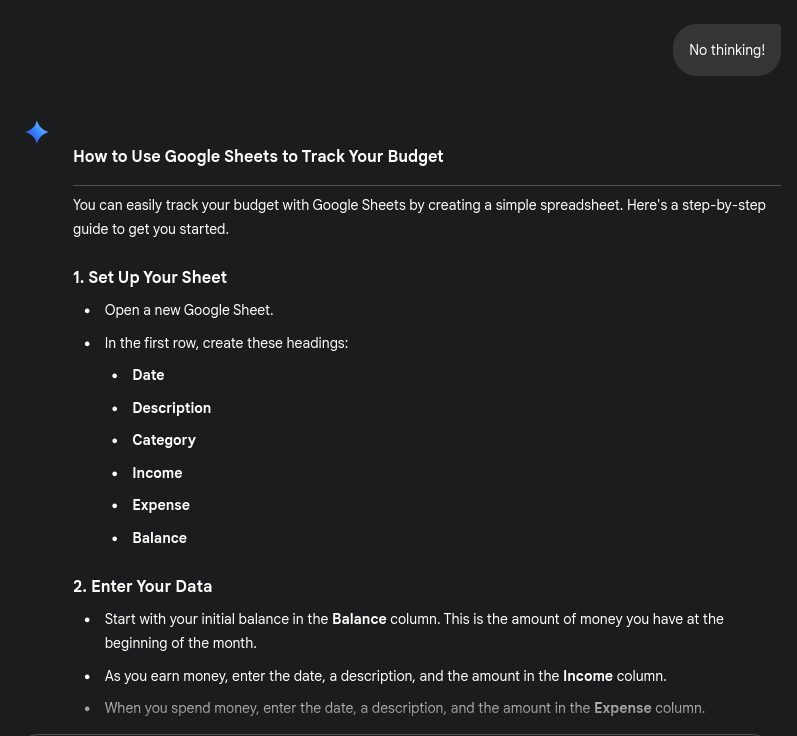Click "In the first row, create these headings" line
Screen dimensions: 797x736
(x=226, y=343)
